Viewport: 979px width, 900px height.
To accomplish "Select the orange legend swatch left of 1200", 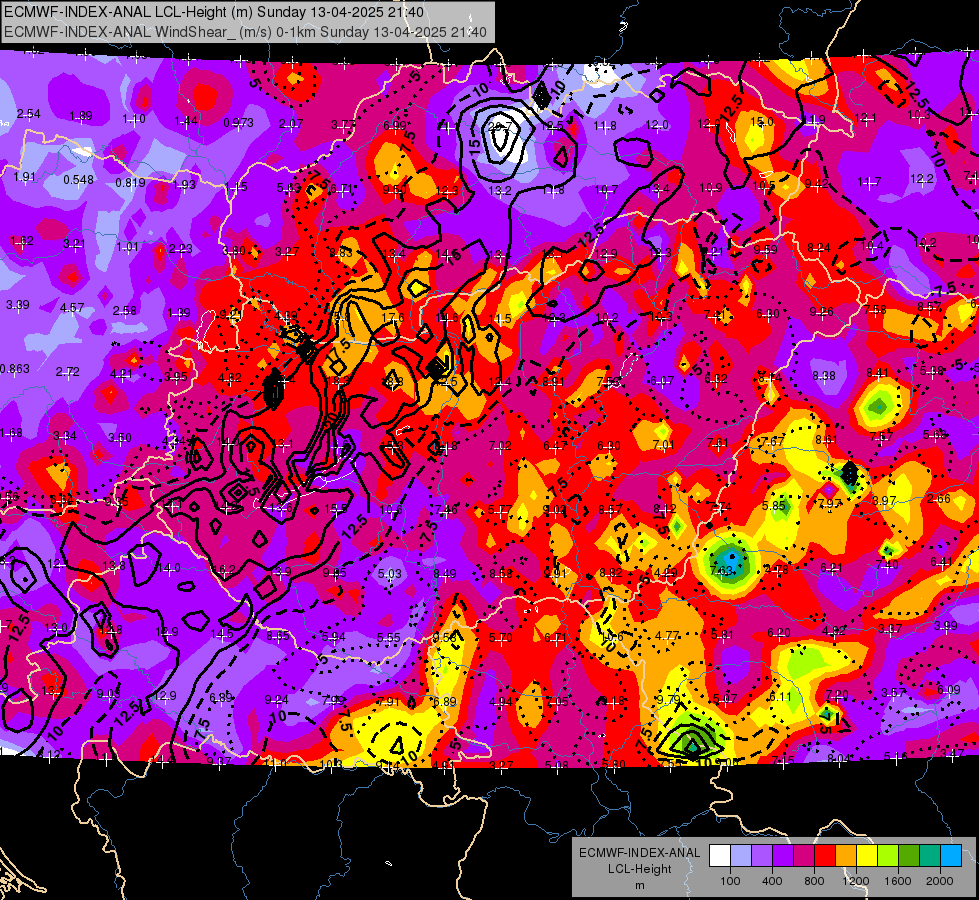I will (x=846, y=856).
